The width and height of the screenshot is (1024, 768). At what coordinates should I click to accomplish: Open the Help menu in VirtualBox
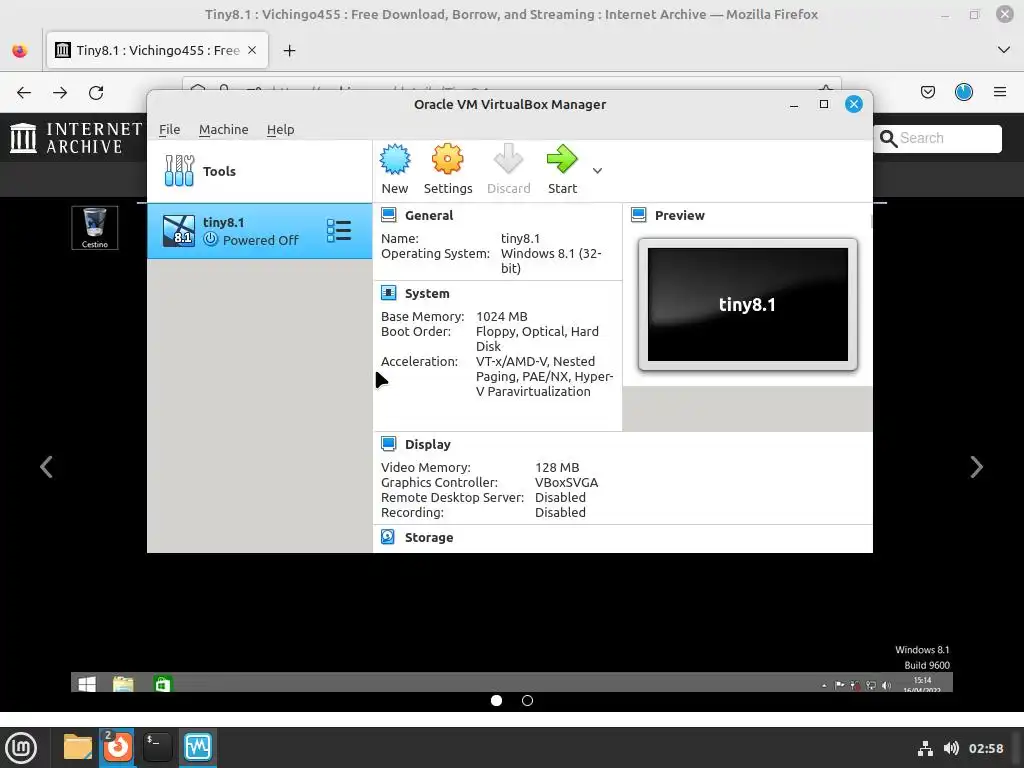point(280,129)
